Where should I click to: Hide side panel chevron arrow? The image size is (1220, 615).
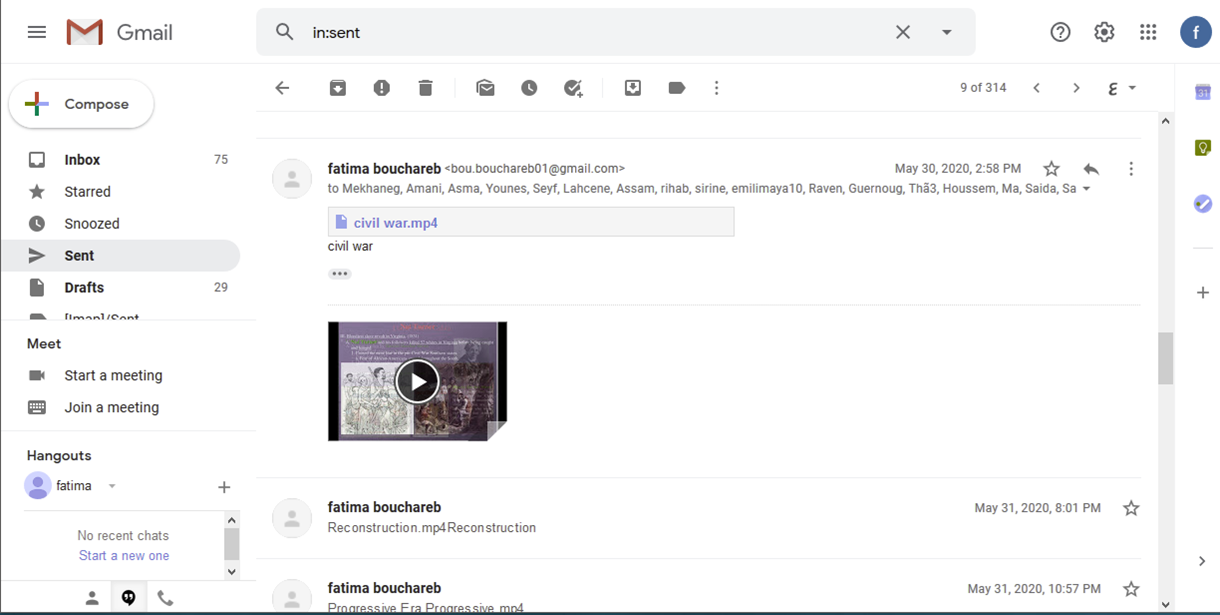(1202, 561)
